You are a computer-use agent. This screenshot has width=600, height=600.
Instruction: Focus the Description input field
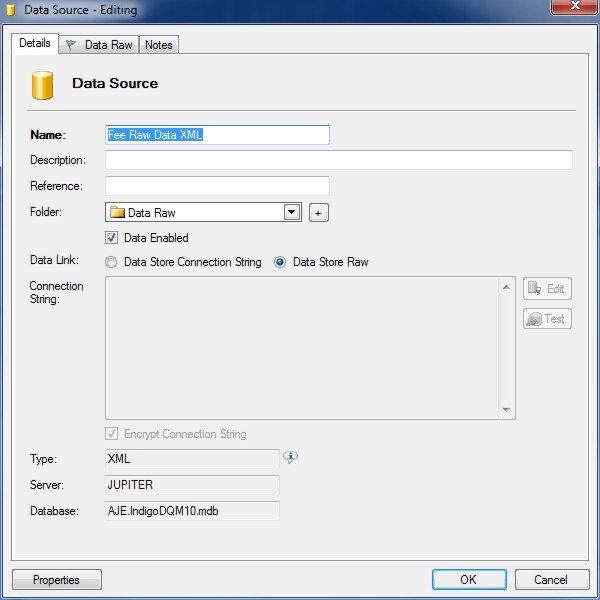point(338,160)
